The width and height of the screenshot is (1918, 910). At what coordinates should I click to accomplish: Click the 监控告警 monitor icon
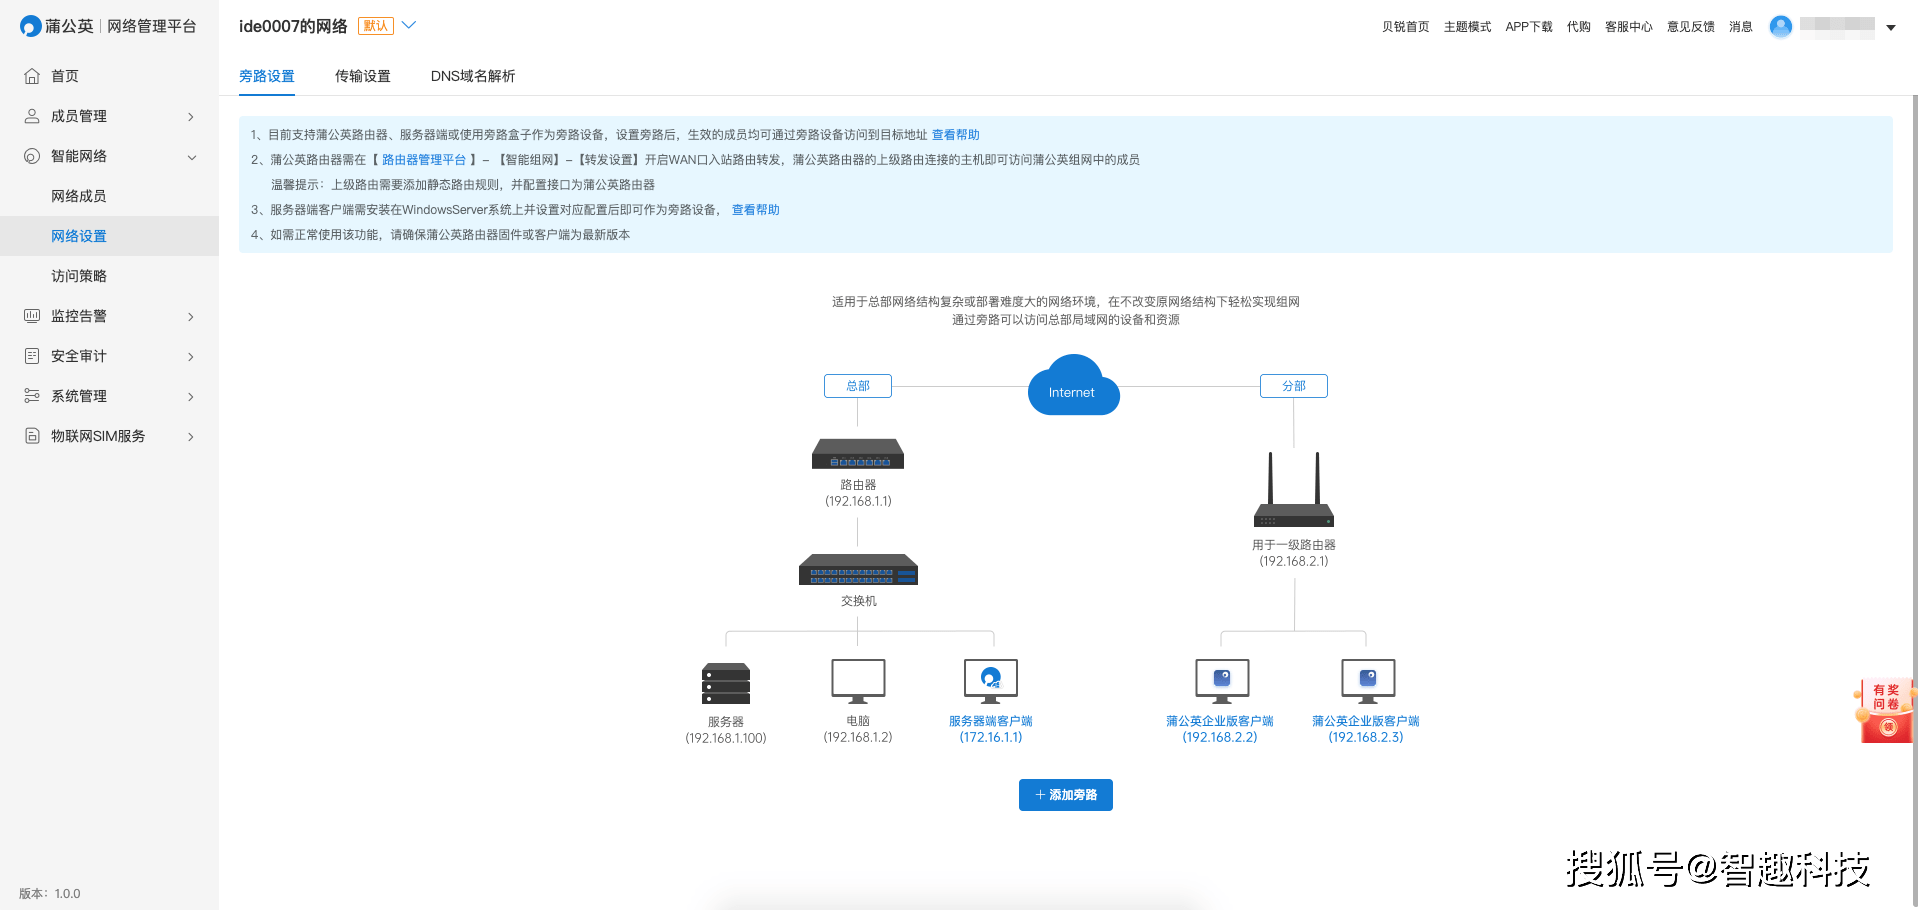pos(32,316)
